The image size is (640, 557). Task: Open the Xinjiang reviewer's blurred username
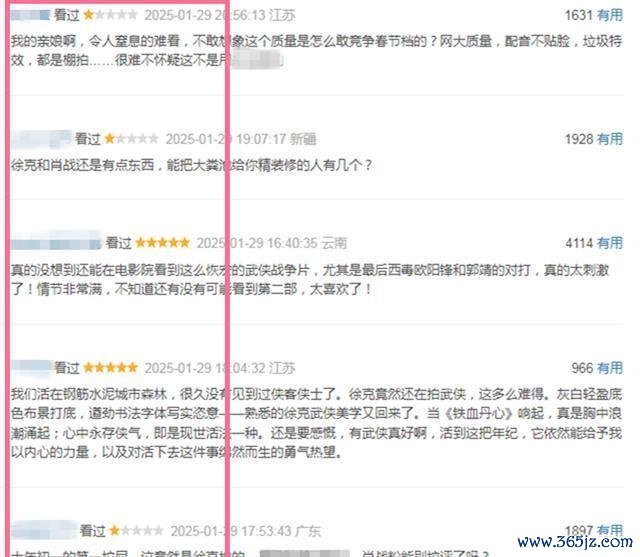point(41,139)
